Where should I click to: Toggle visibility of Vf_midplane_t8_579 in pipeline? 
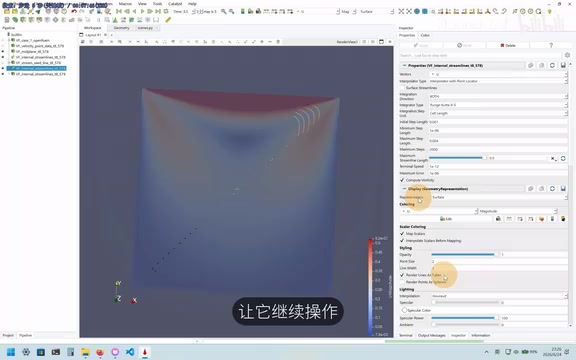(3, 51)
